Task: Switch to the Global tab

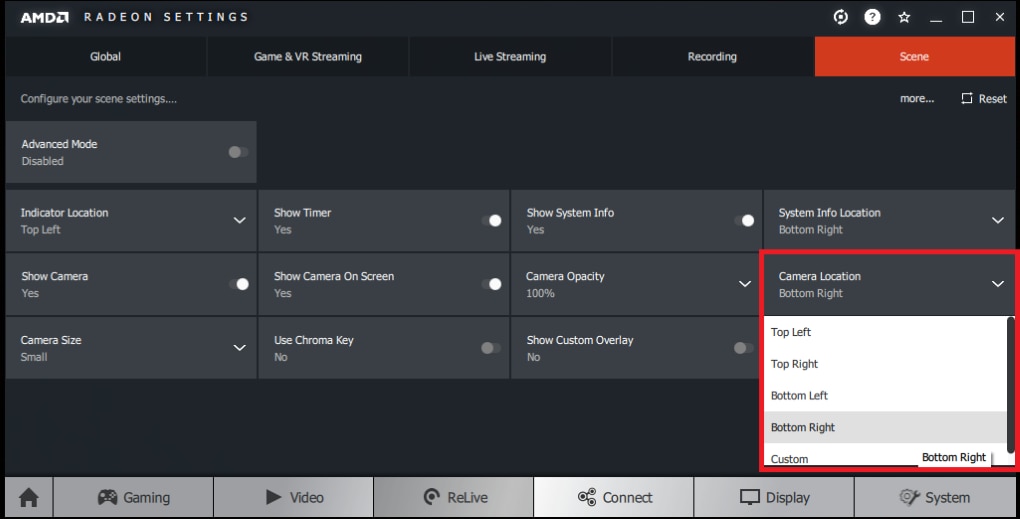Action: click(x=105, y=57)
